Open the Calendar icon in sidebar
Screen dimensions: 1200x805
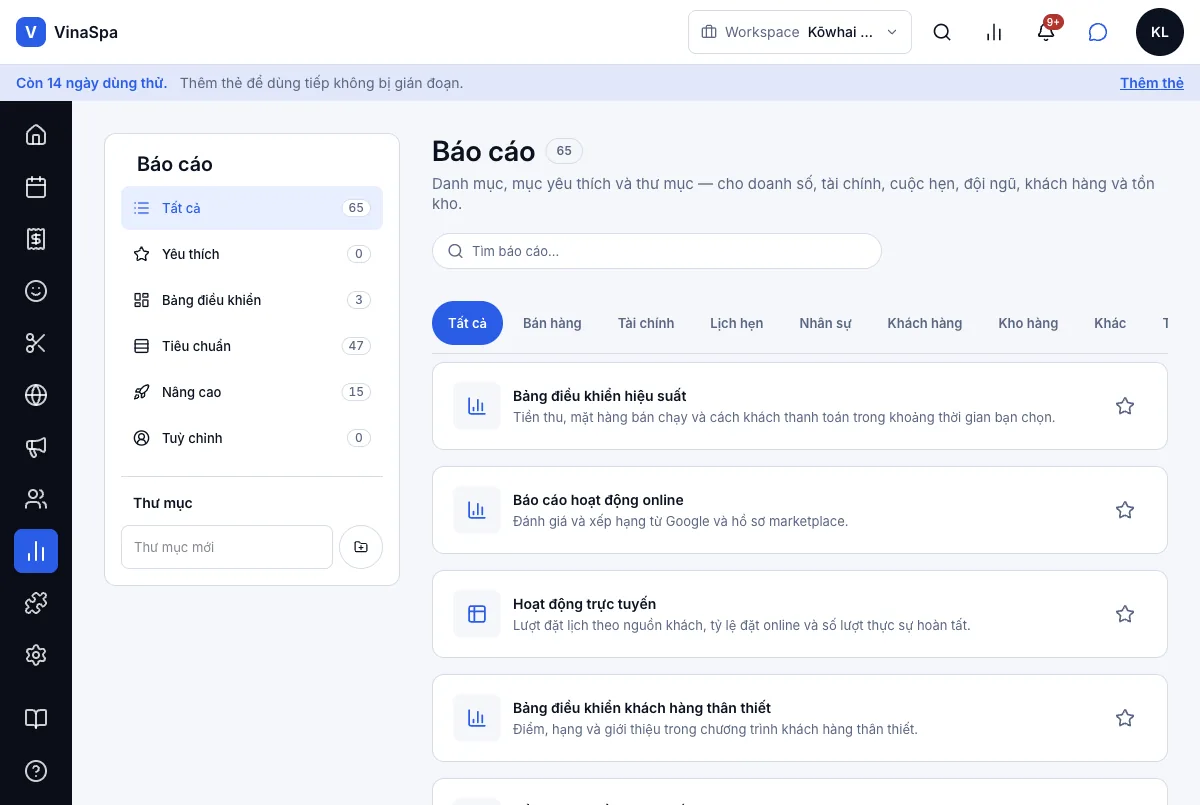click(36, 186)
